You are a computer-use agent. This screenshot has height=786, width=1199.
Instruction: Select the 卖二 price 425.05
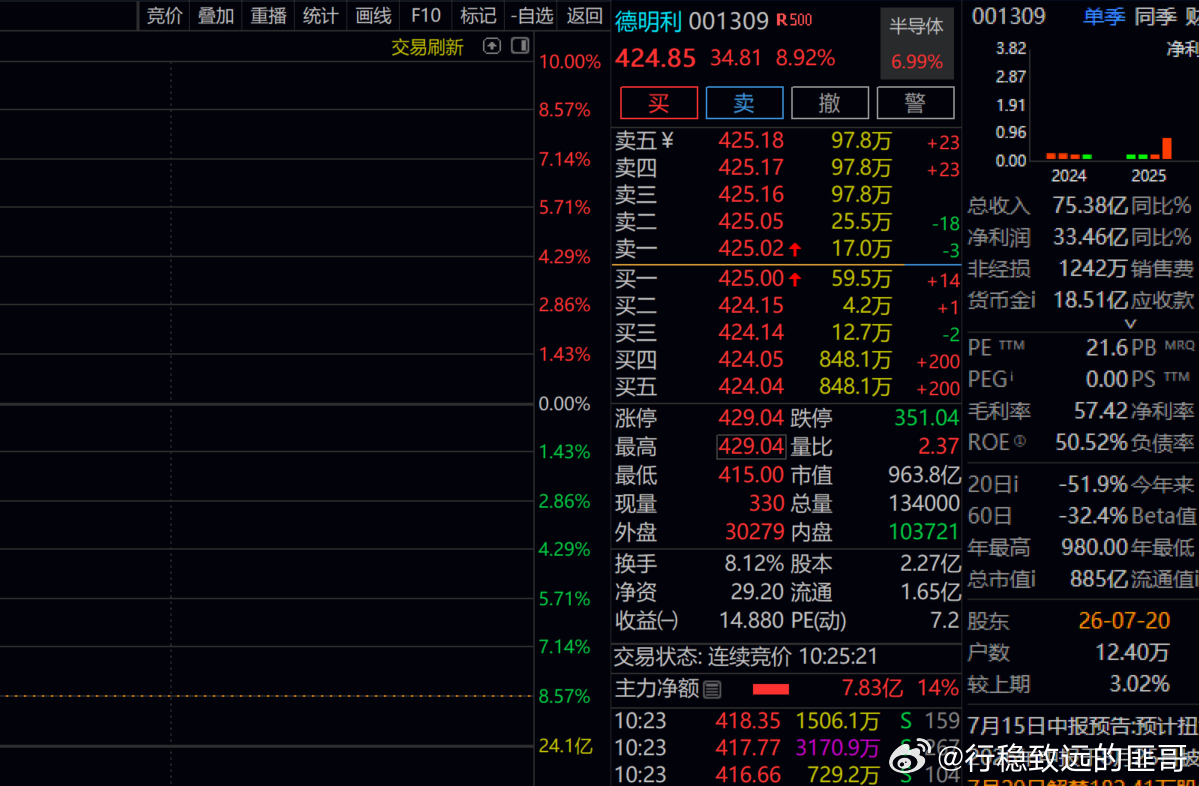point(751,222)
